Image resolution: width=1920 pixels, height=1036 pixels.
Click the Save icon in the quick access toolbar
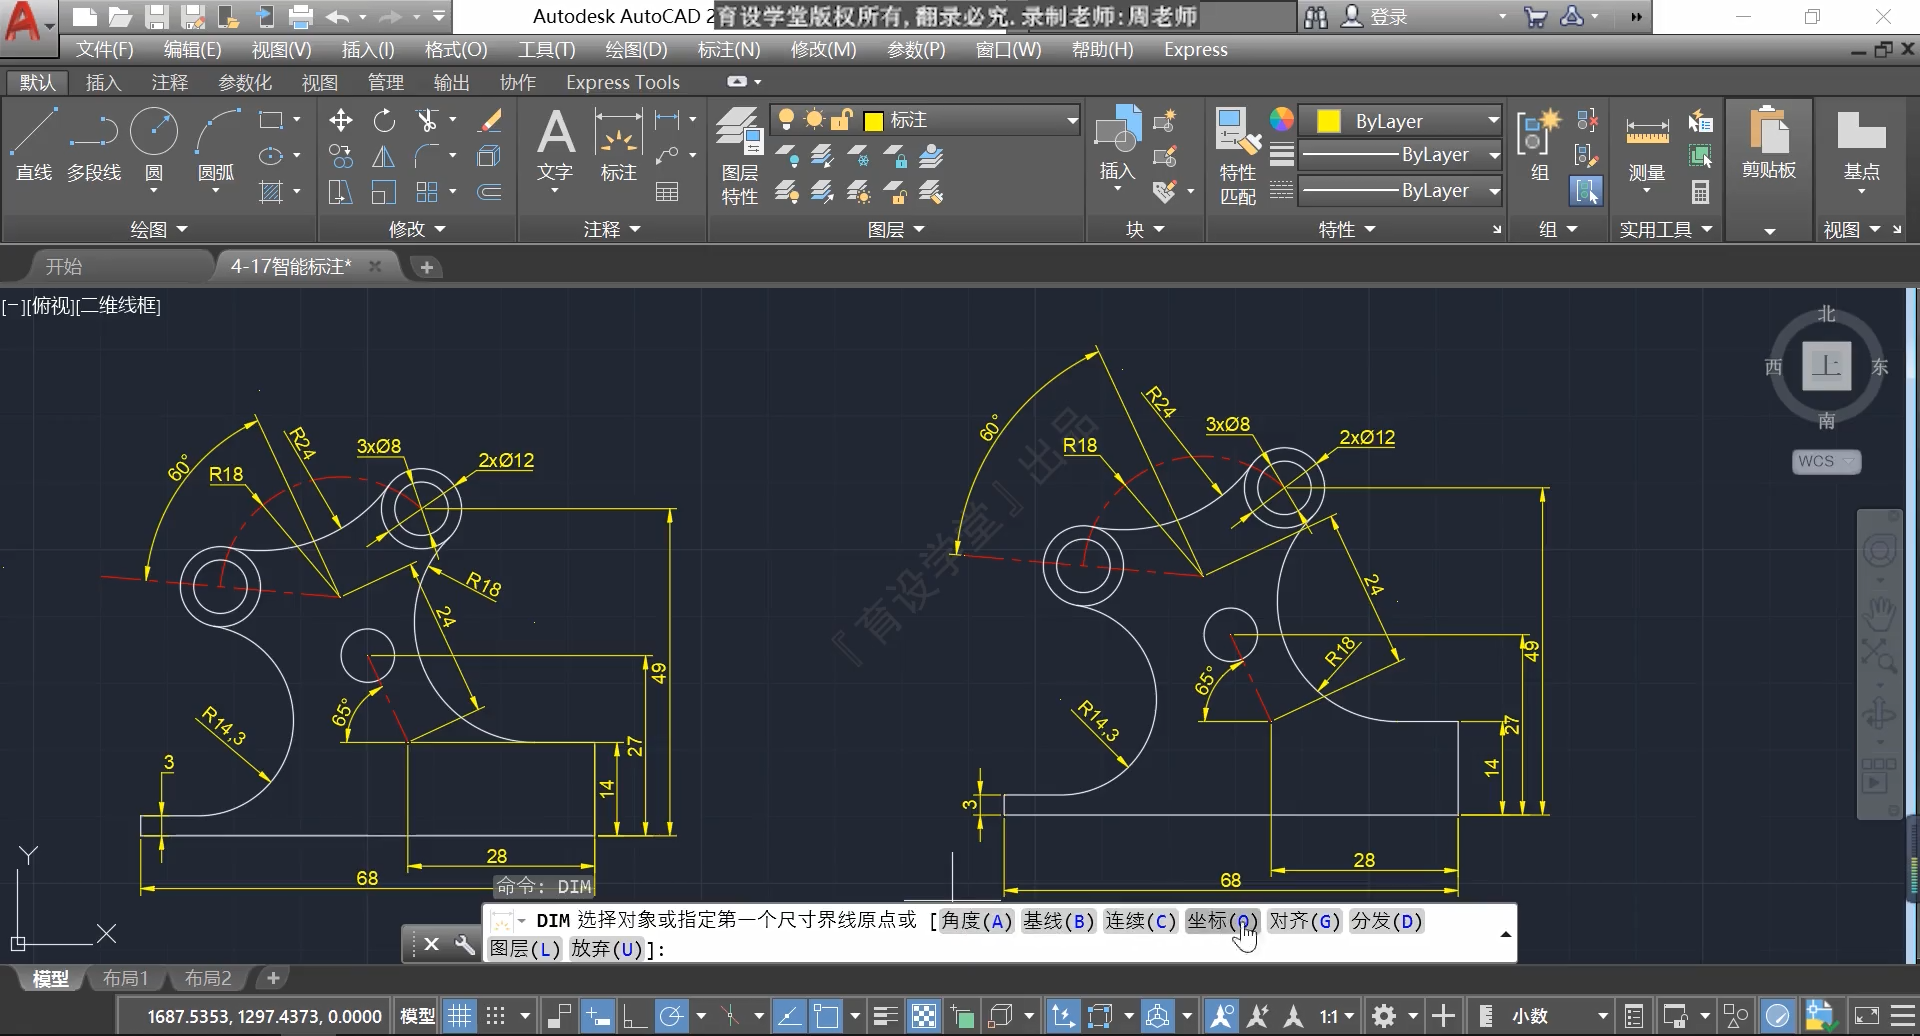pos(156,16)
